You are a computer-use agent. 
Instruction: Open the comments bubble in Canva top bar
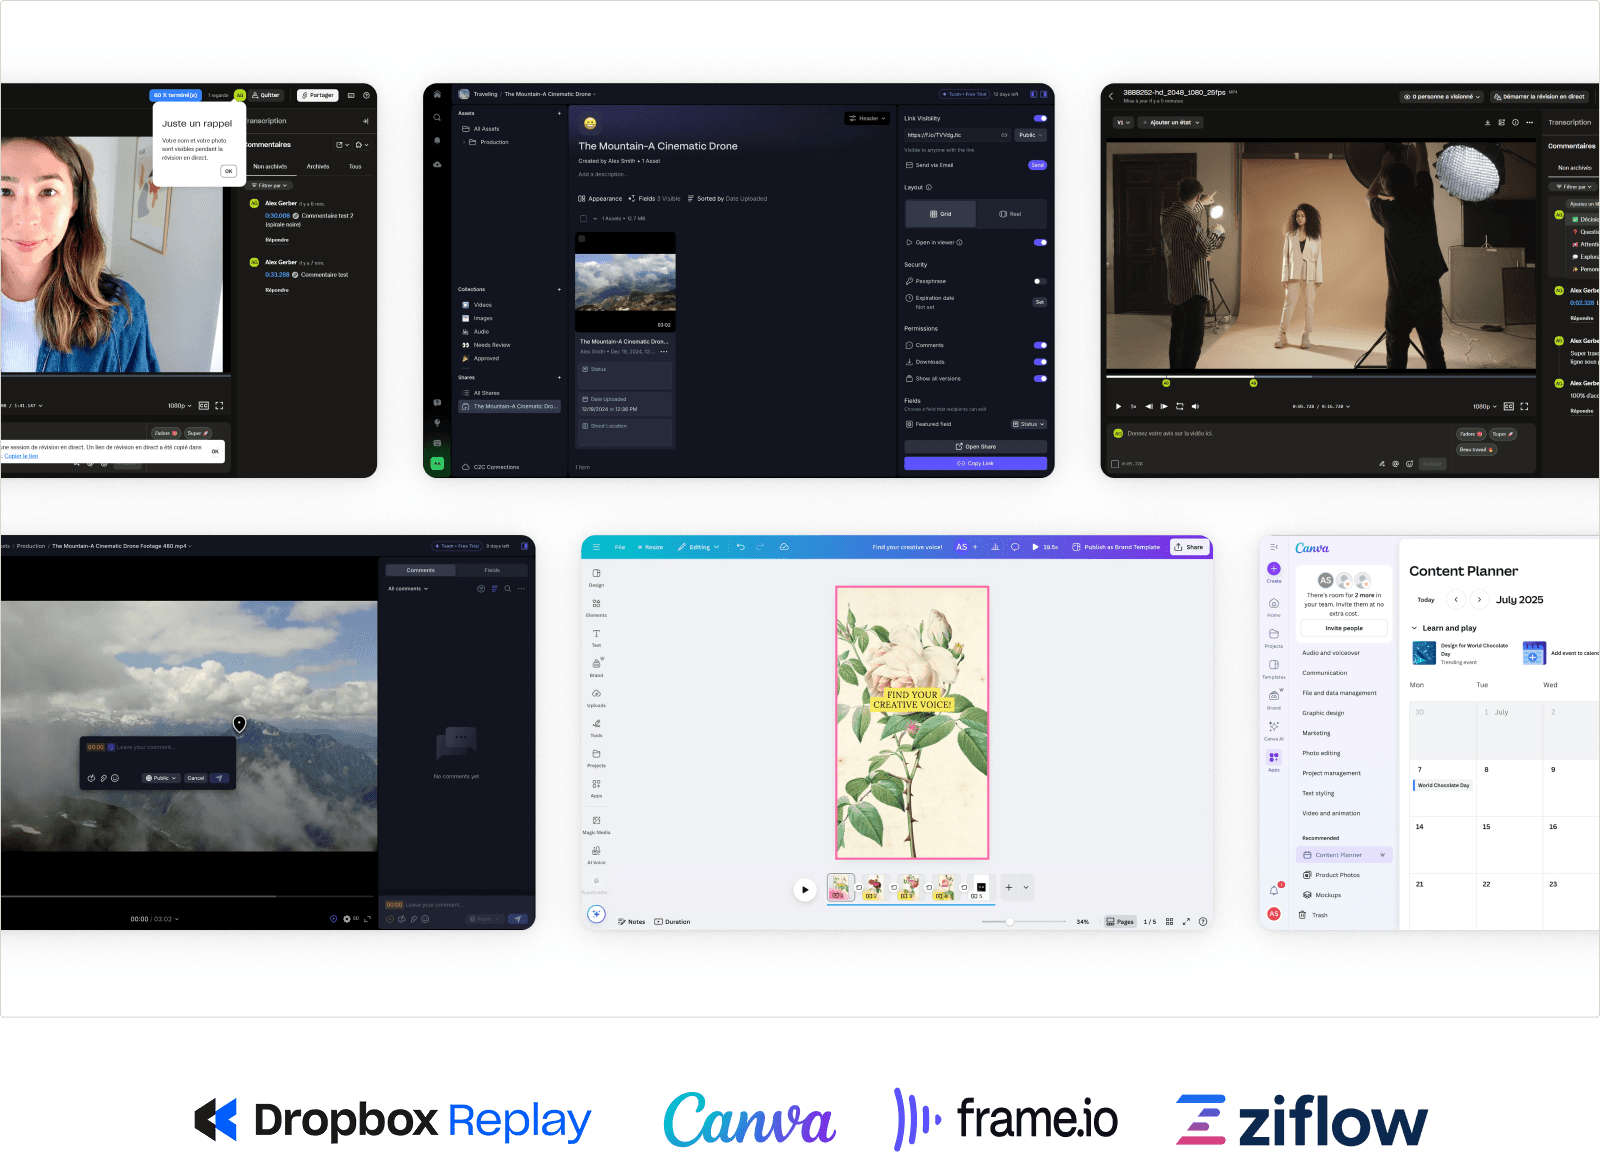click(1015, 547)
